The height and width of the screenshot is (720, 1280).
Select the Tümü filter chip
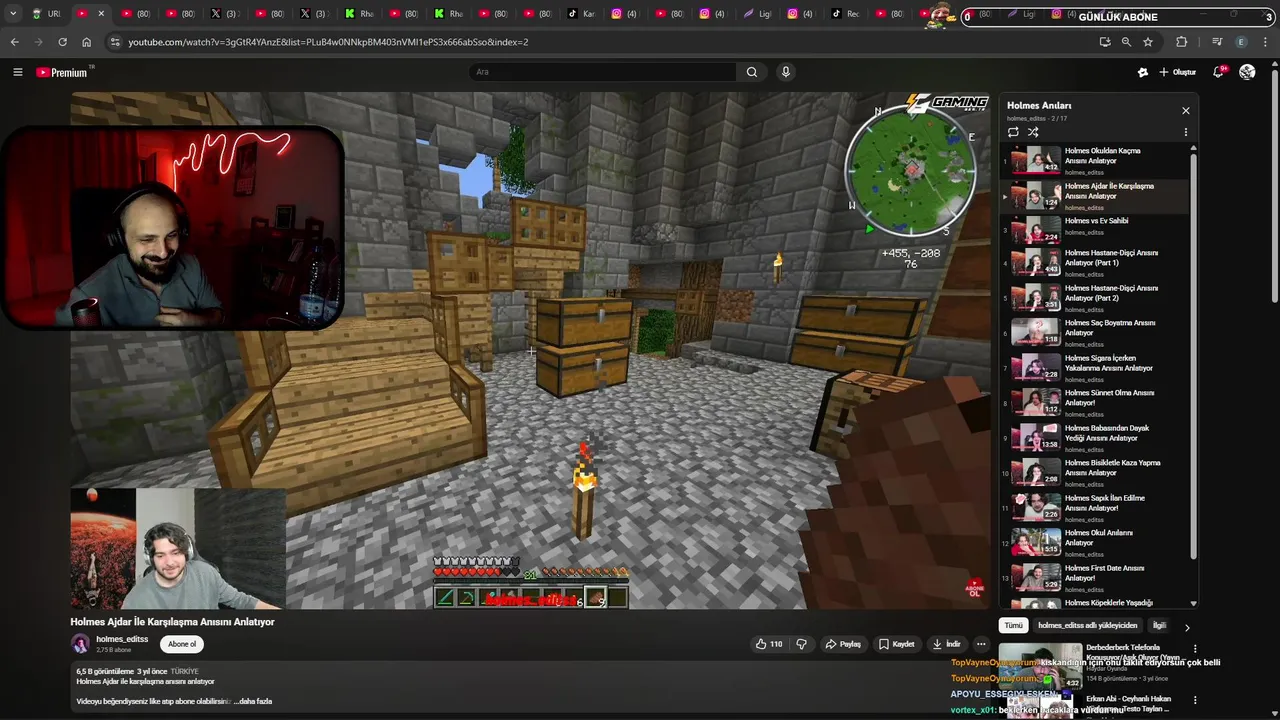(1014, 626)
